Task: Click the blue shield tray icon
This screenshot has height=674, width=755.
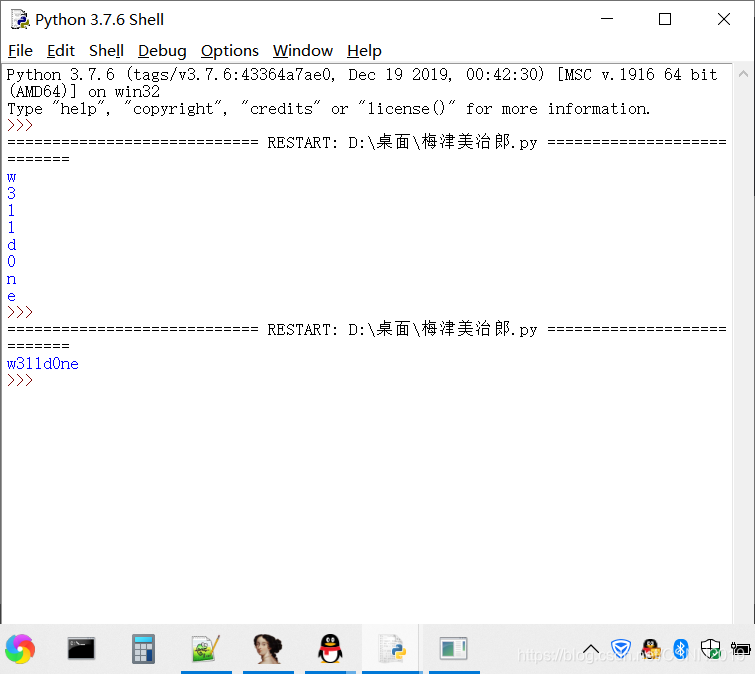Action: pos(621,649)
